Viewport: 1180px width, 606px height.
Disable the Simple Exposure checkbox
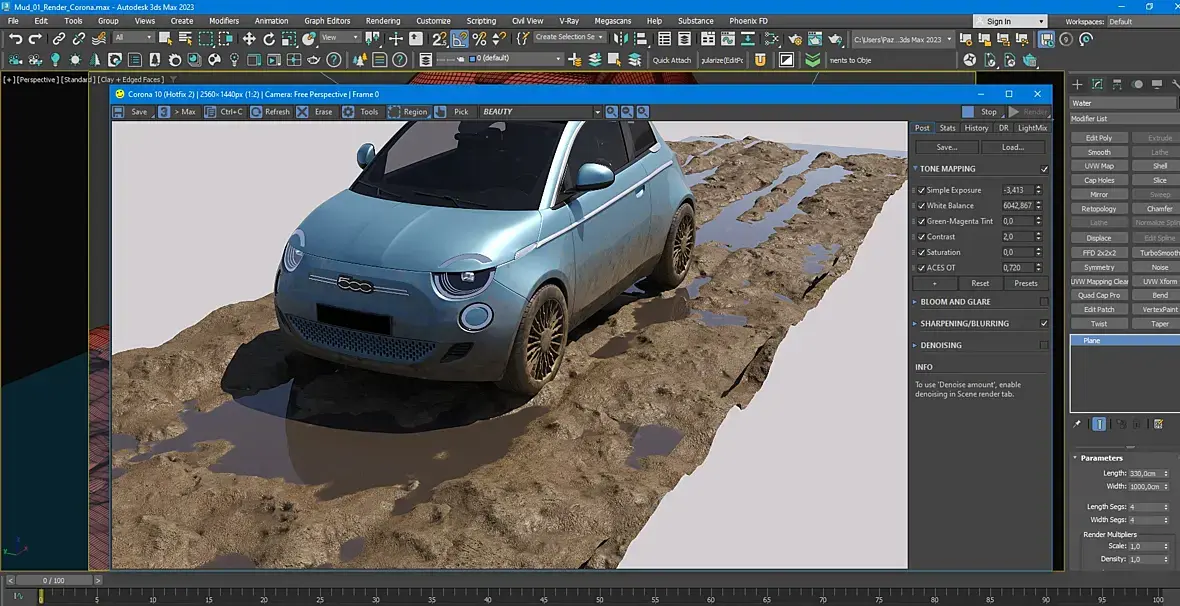coord(921,190)
